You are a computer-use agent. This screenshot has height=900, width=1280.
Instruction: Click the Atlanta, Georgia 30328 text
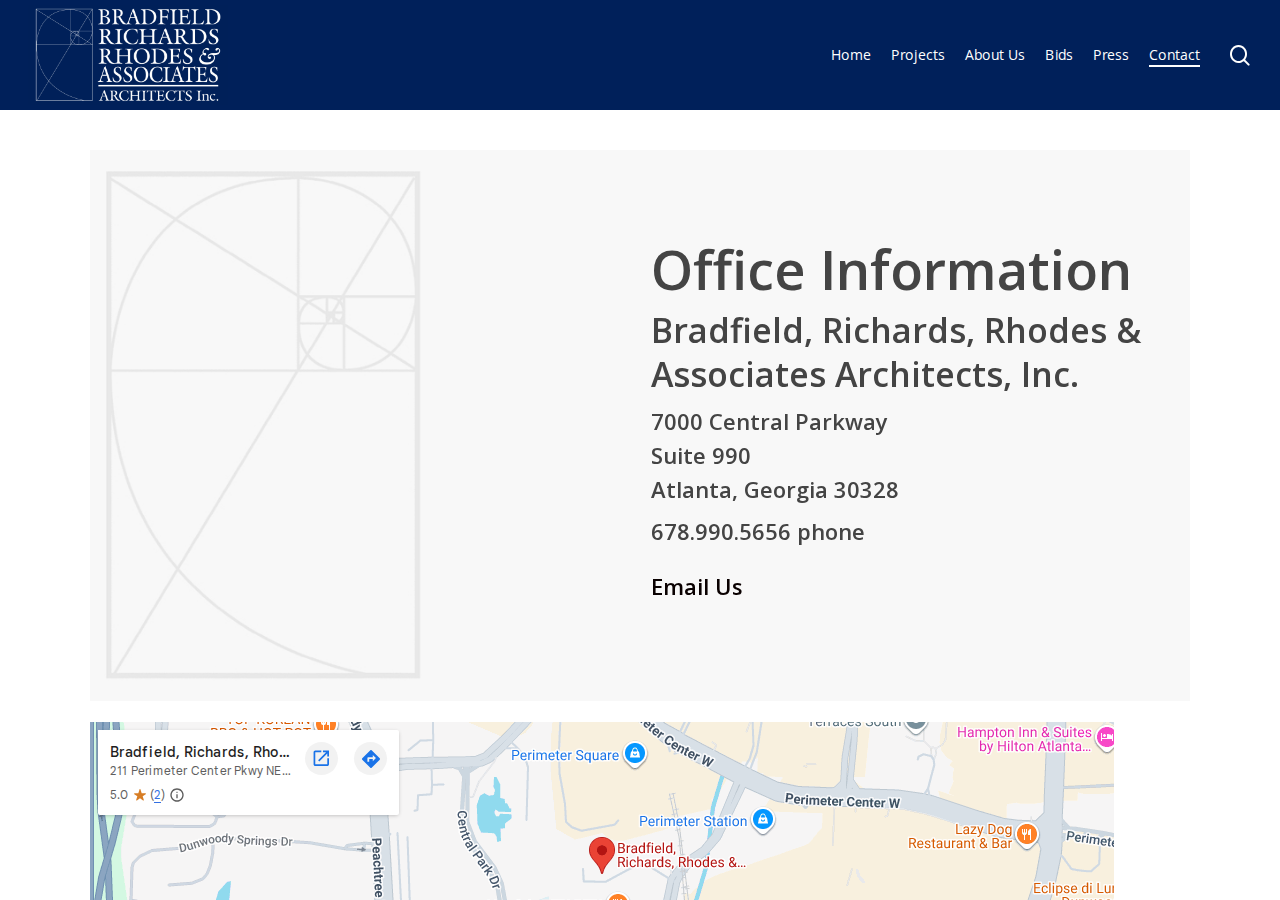775,490
